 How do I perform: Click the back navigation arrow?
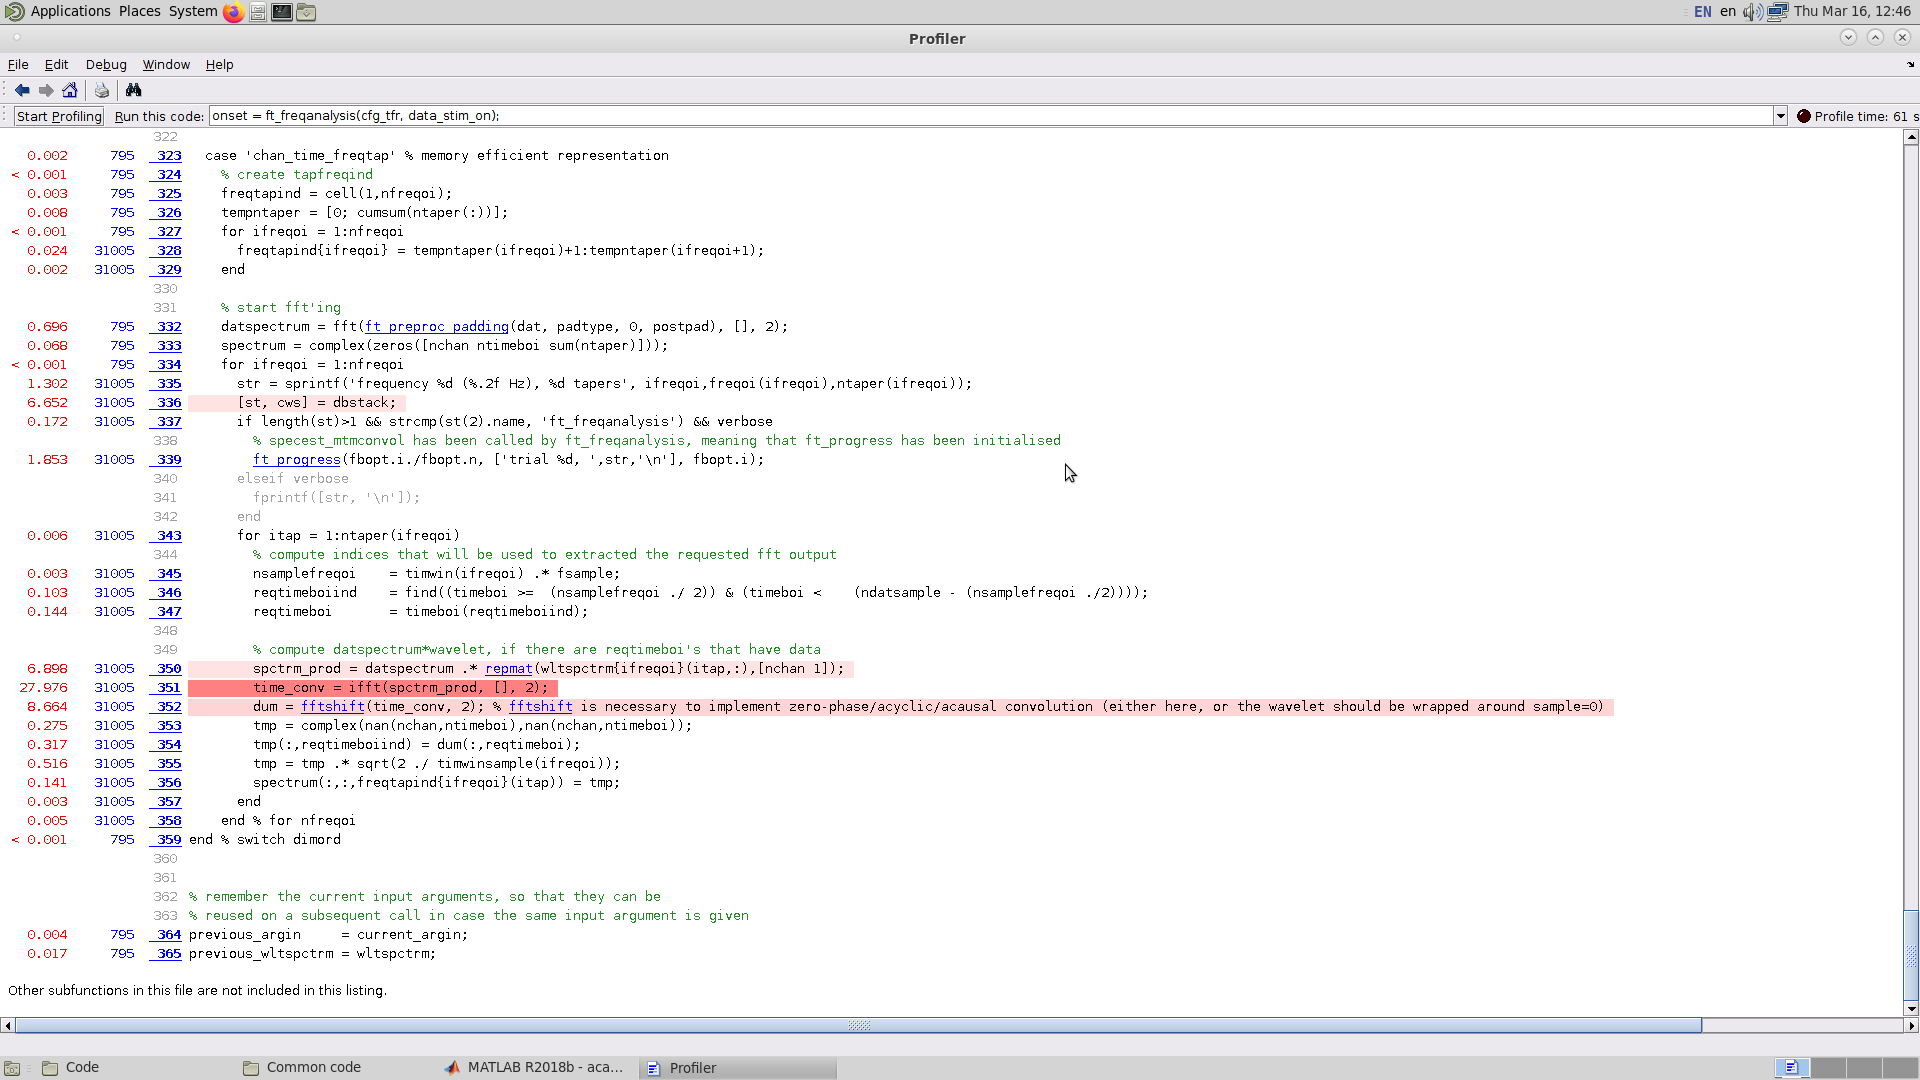pyautogui.click(x=22, y=90)
